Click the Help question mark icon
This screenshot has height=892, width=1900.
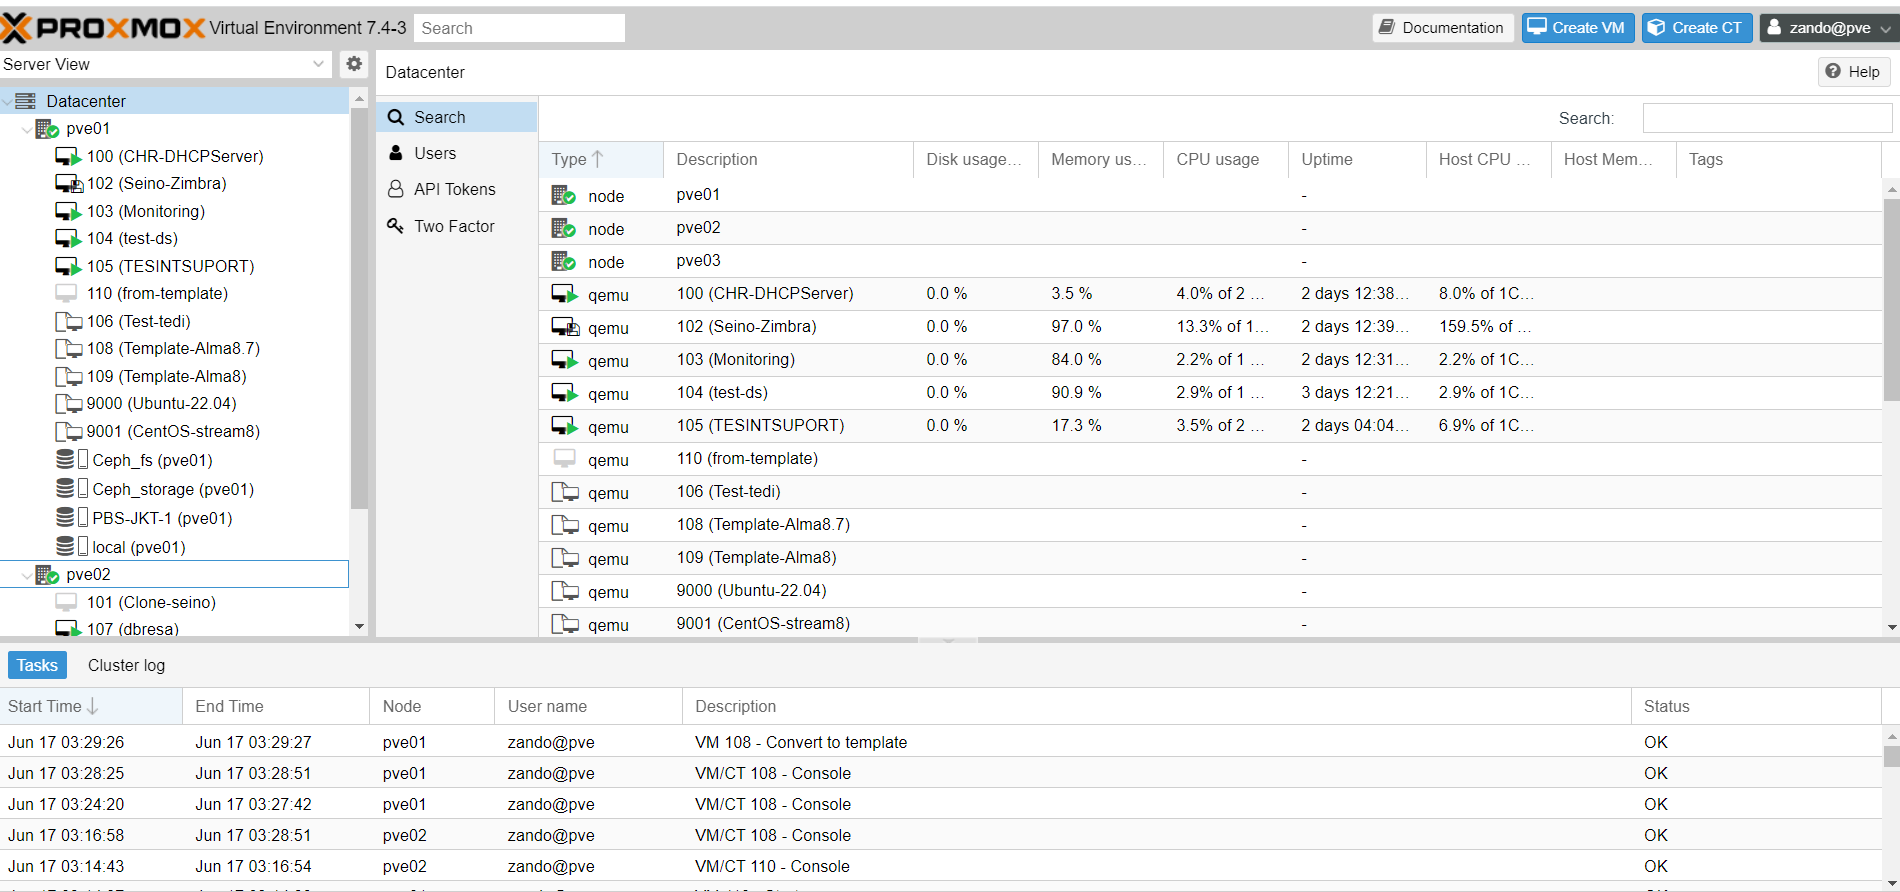click(x=1833, y=71)
